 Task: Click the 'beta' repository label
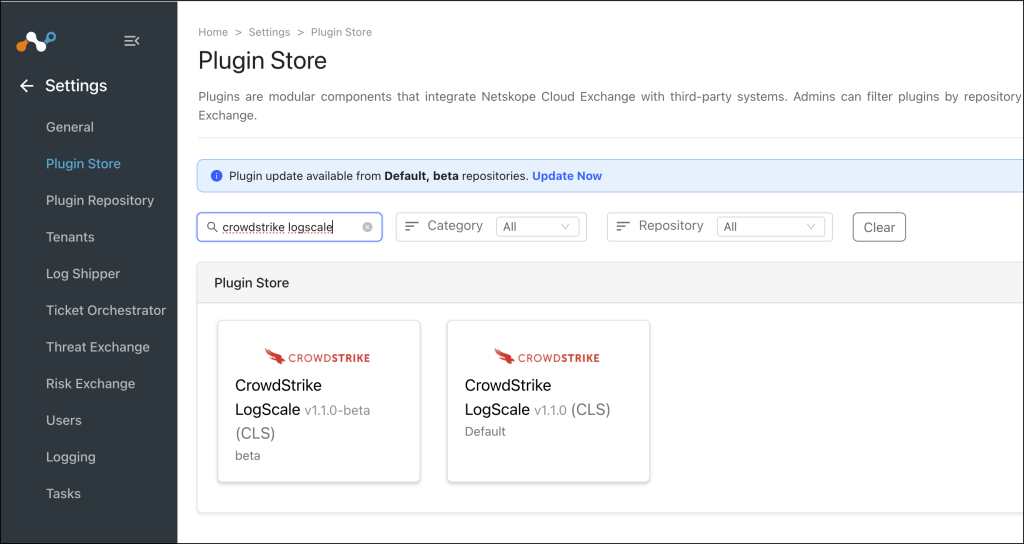(x=248, y=456)
